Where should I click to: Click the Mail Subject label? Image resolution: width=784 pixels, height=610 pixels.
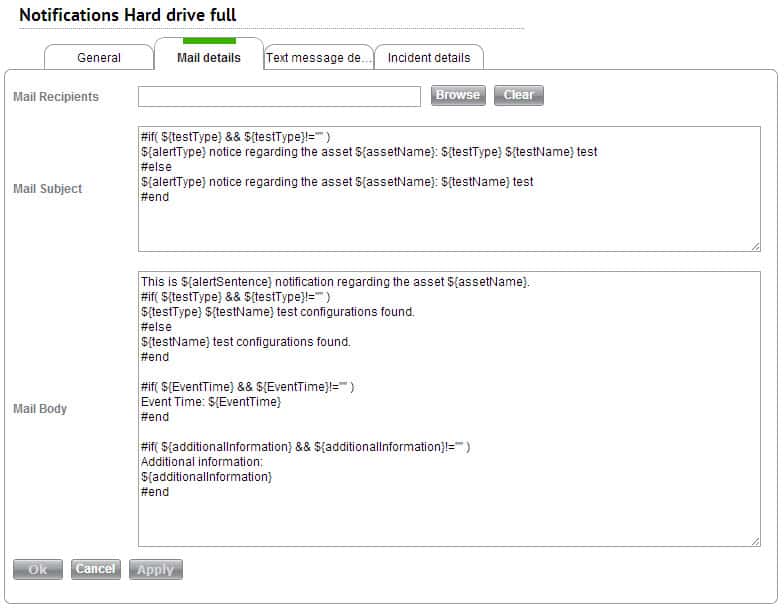pos(48,189)
